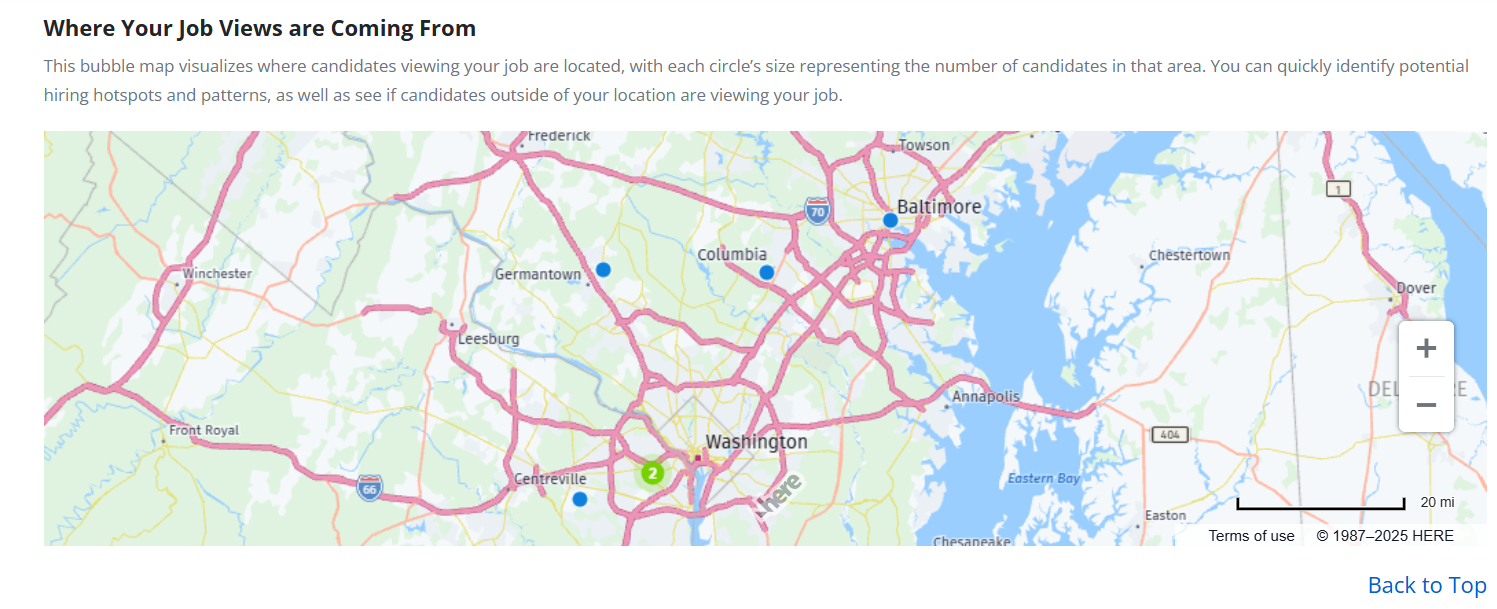Viewport: 1497px width, 609px height.
Task: Click the Route 404 marker near Easton
Action: [x=1169, y=434]
